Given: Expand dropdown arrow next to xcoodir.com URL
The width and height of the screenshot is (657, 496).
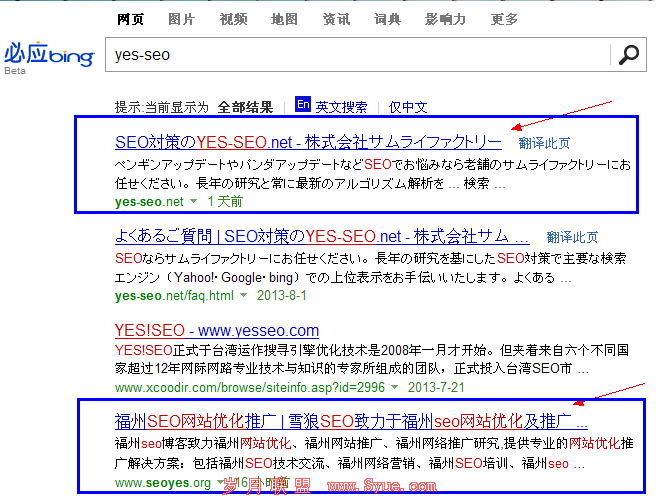Looking at the screenshot, I should tap(394, 387).
